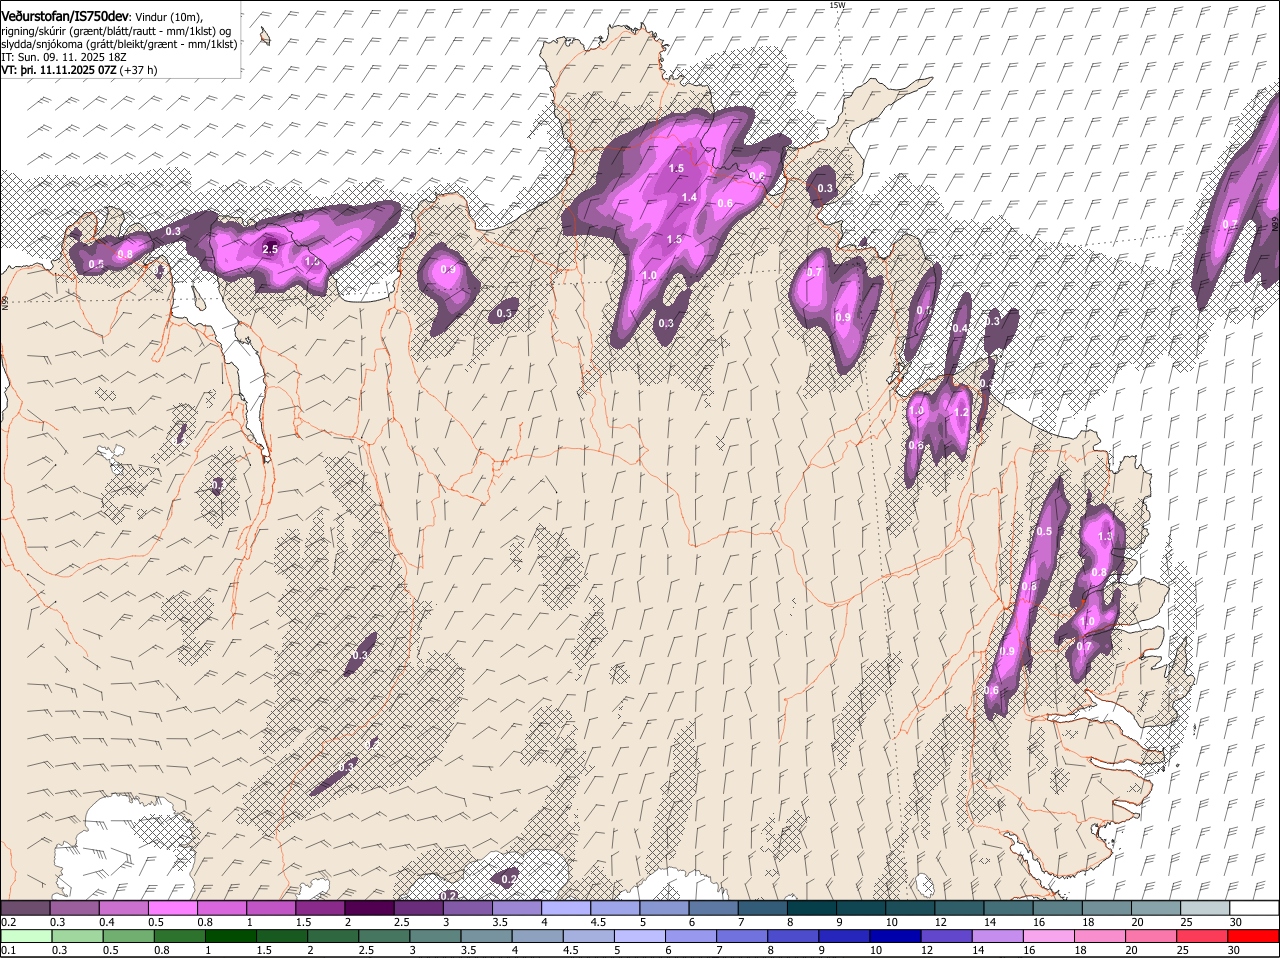The width and height of the screenshot is (1280, 958).
Task: Pick lower legend swatch between 2.5 and 3
Action: click(x=386, y=936)
